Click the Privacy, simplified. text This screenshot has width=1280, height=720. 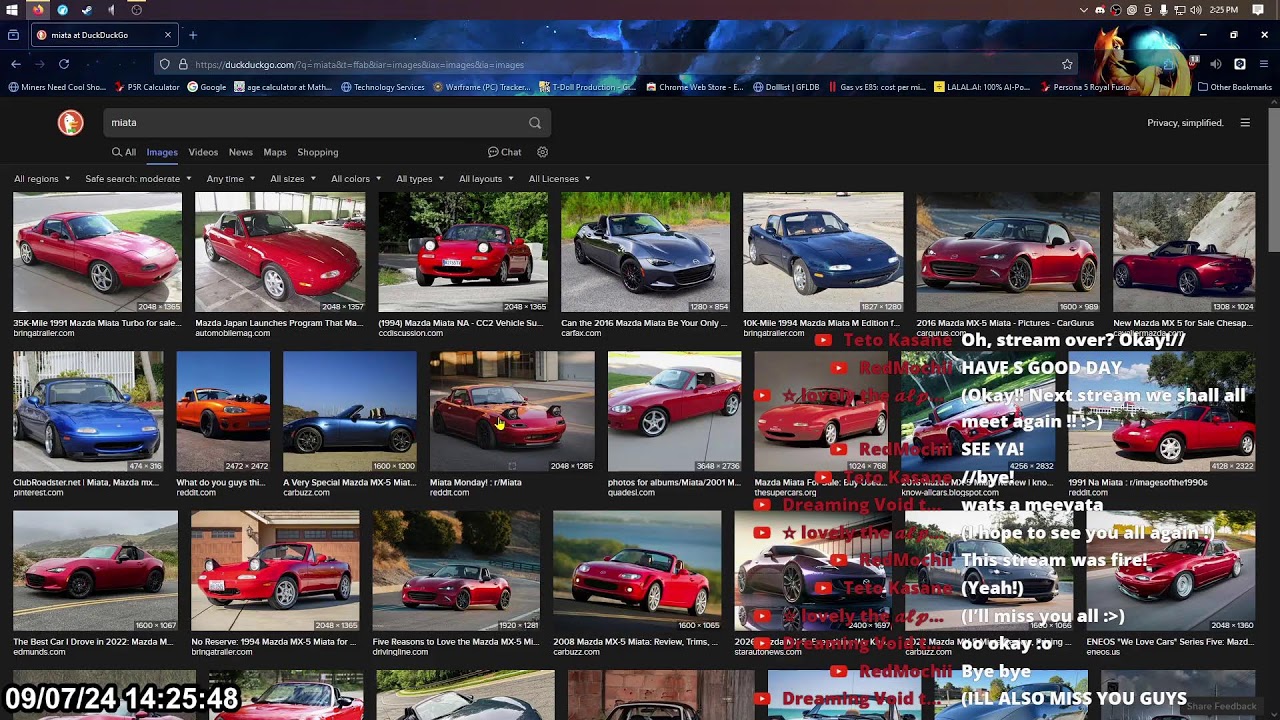[x=1185, y=123]
